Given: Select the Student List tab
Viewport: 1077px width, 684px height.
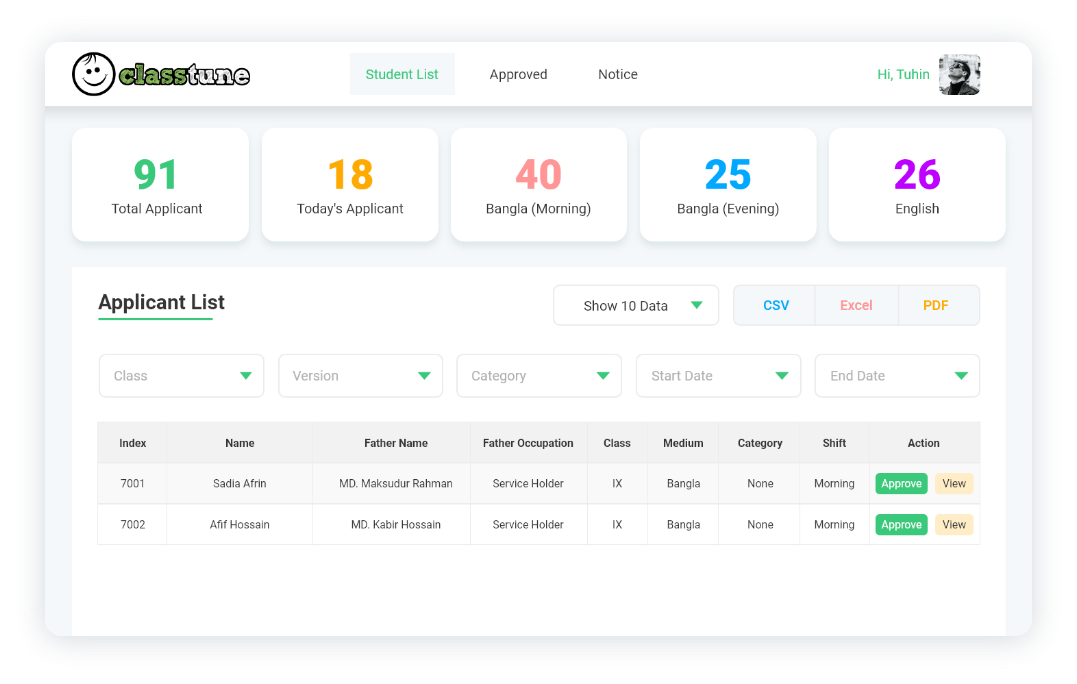Looking at the screenshot, I should tap(402, 74).
